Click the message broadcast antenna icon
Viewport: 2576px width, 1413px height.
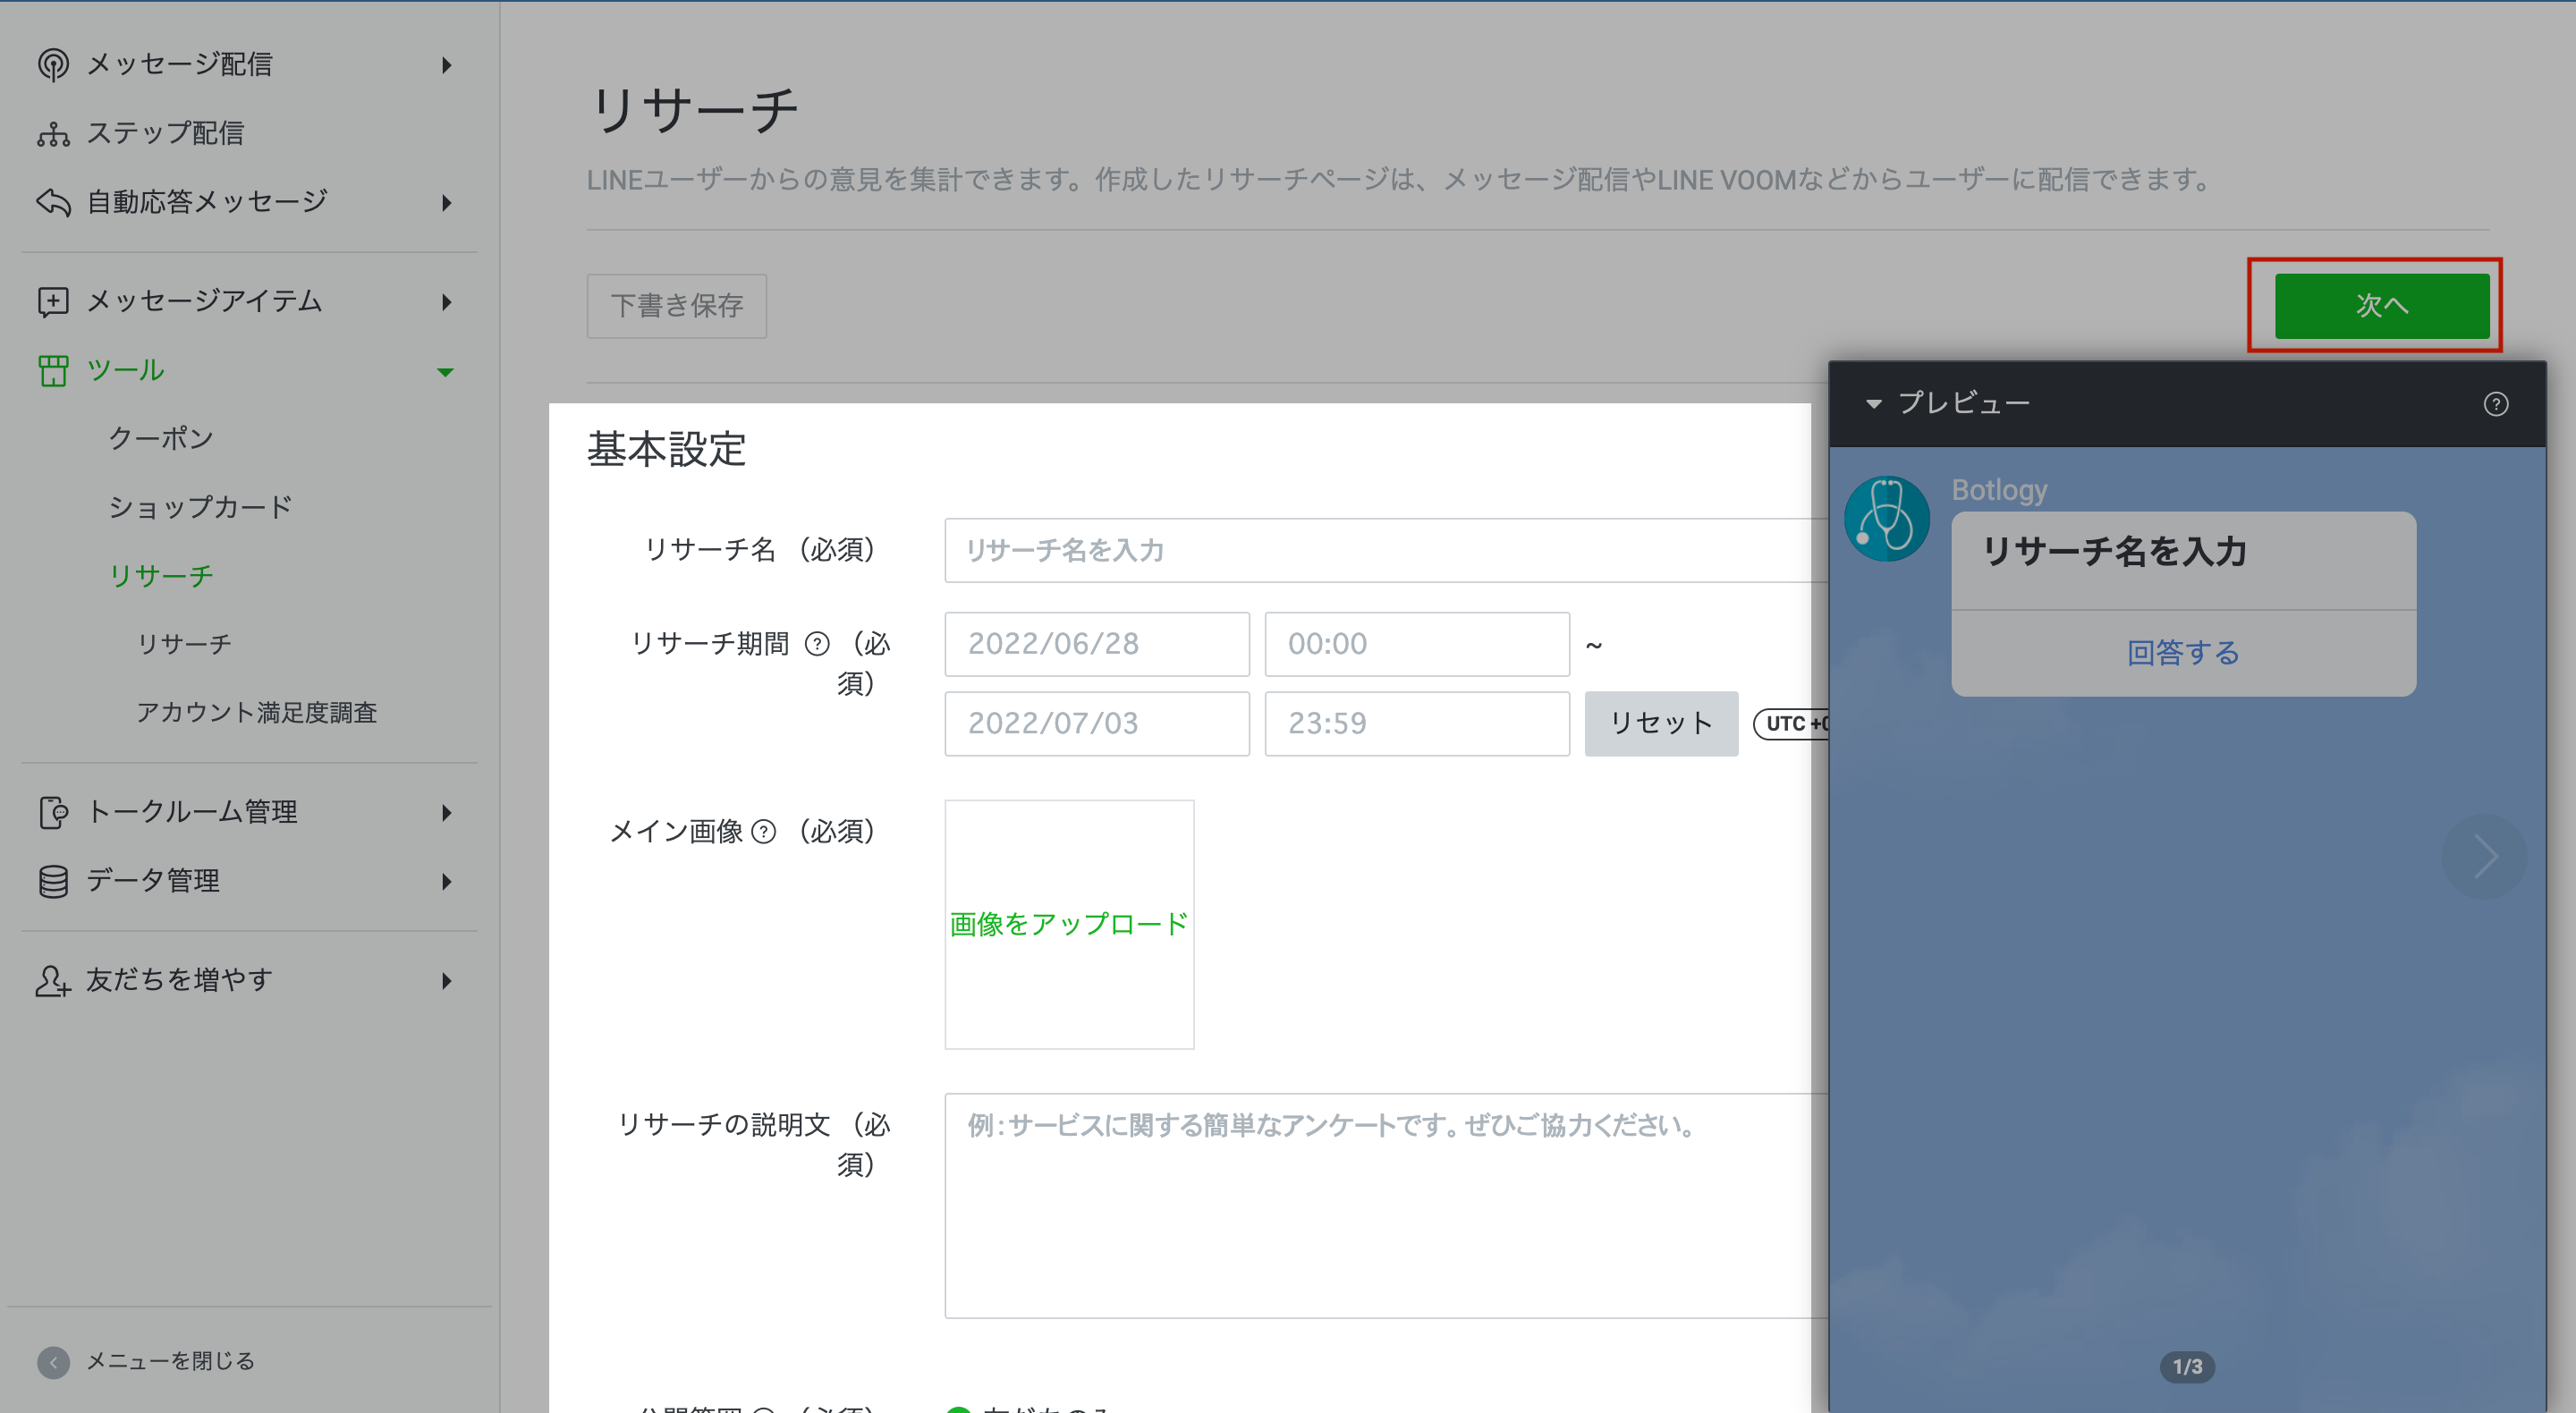click(x=53, y=64)
